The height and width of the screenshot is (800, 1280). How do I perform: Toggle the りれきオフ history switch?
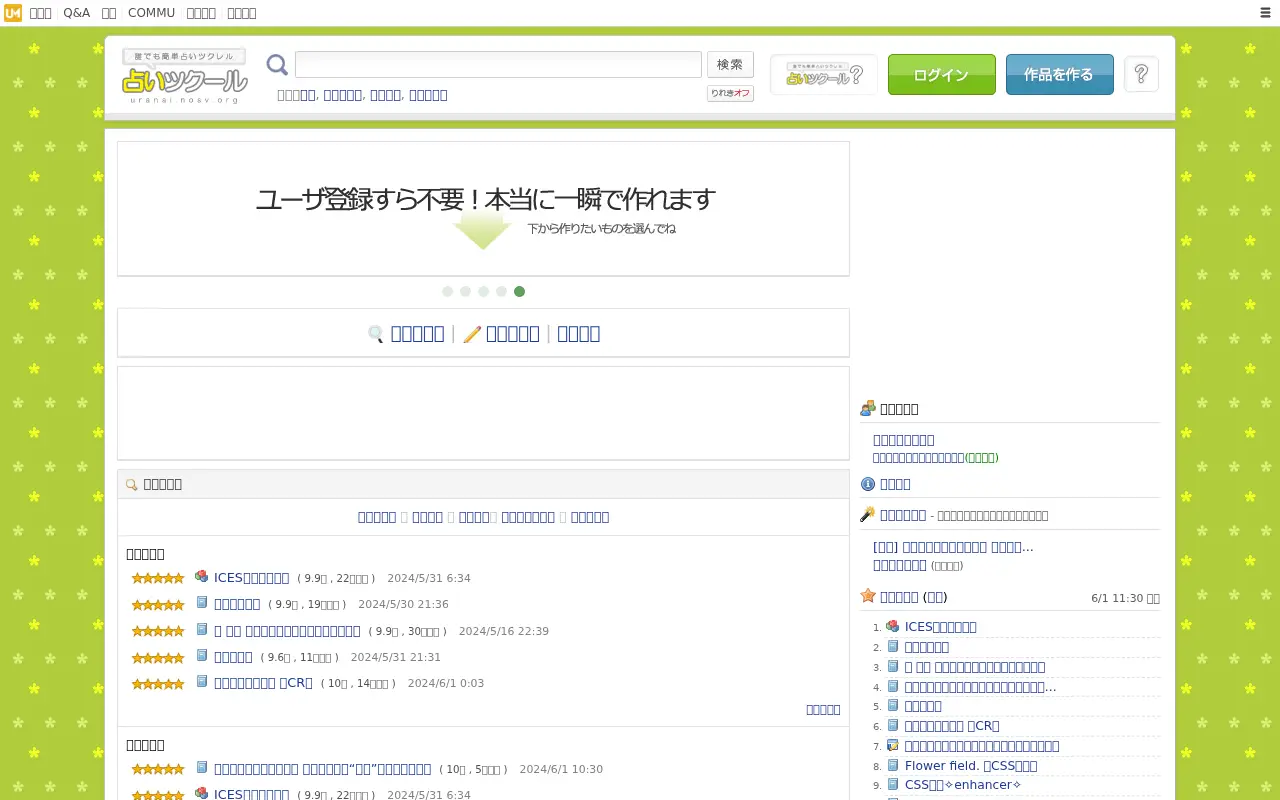pyautogui.click(x=730, y=93)
